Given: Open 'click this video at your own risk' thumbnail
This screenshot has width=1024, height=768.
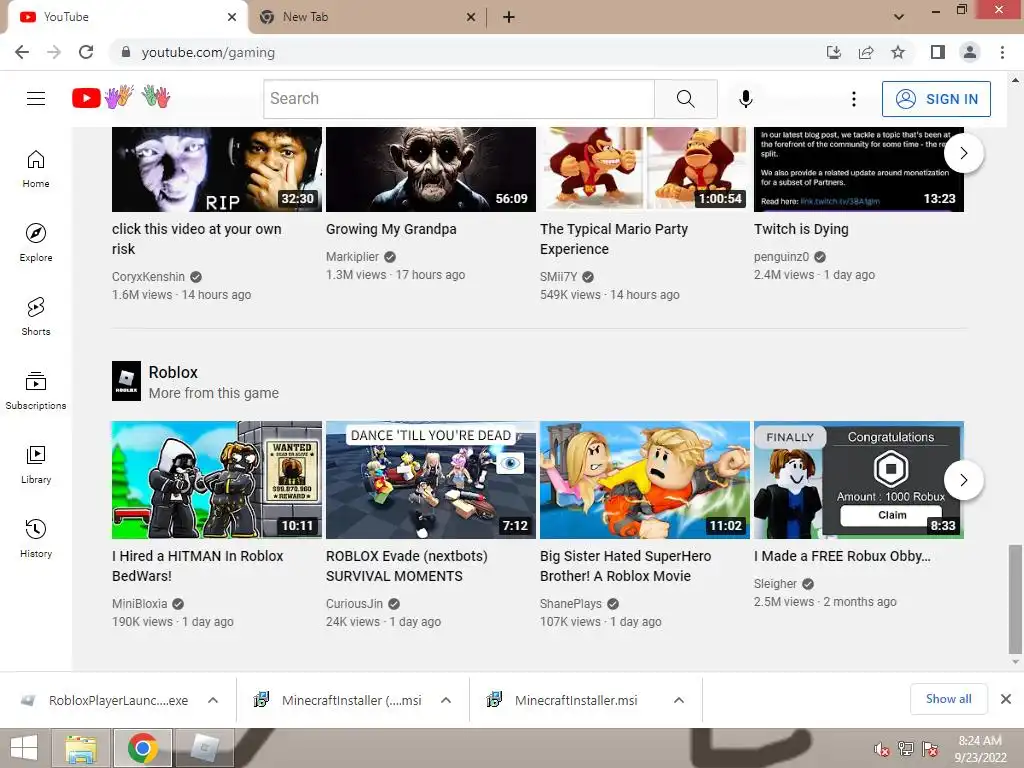Looking at the screenshot, I should pyautogui.click(x=217, y=169).
